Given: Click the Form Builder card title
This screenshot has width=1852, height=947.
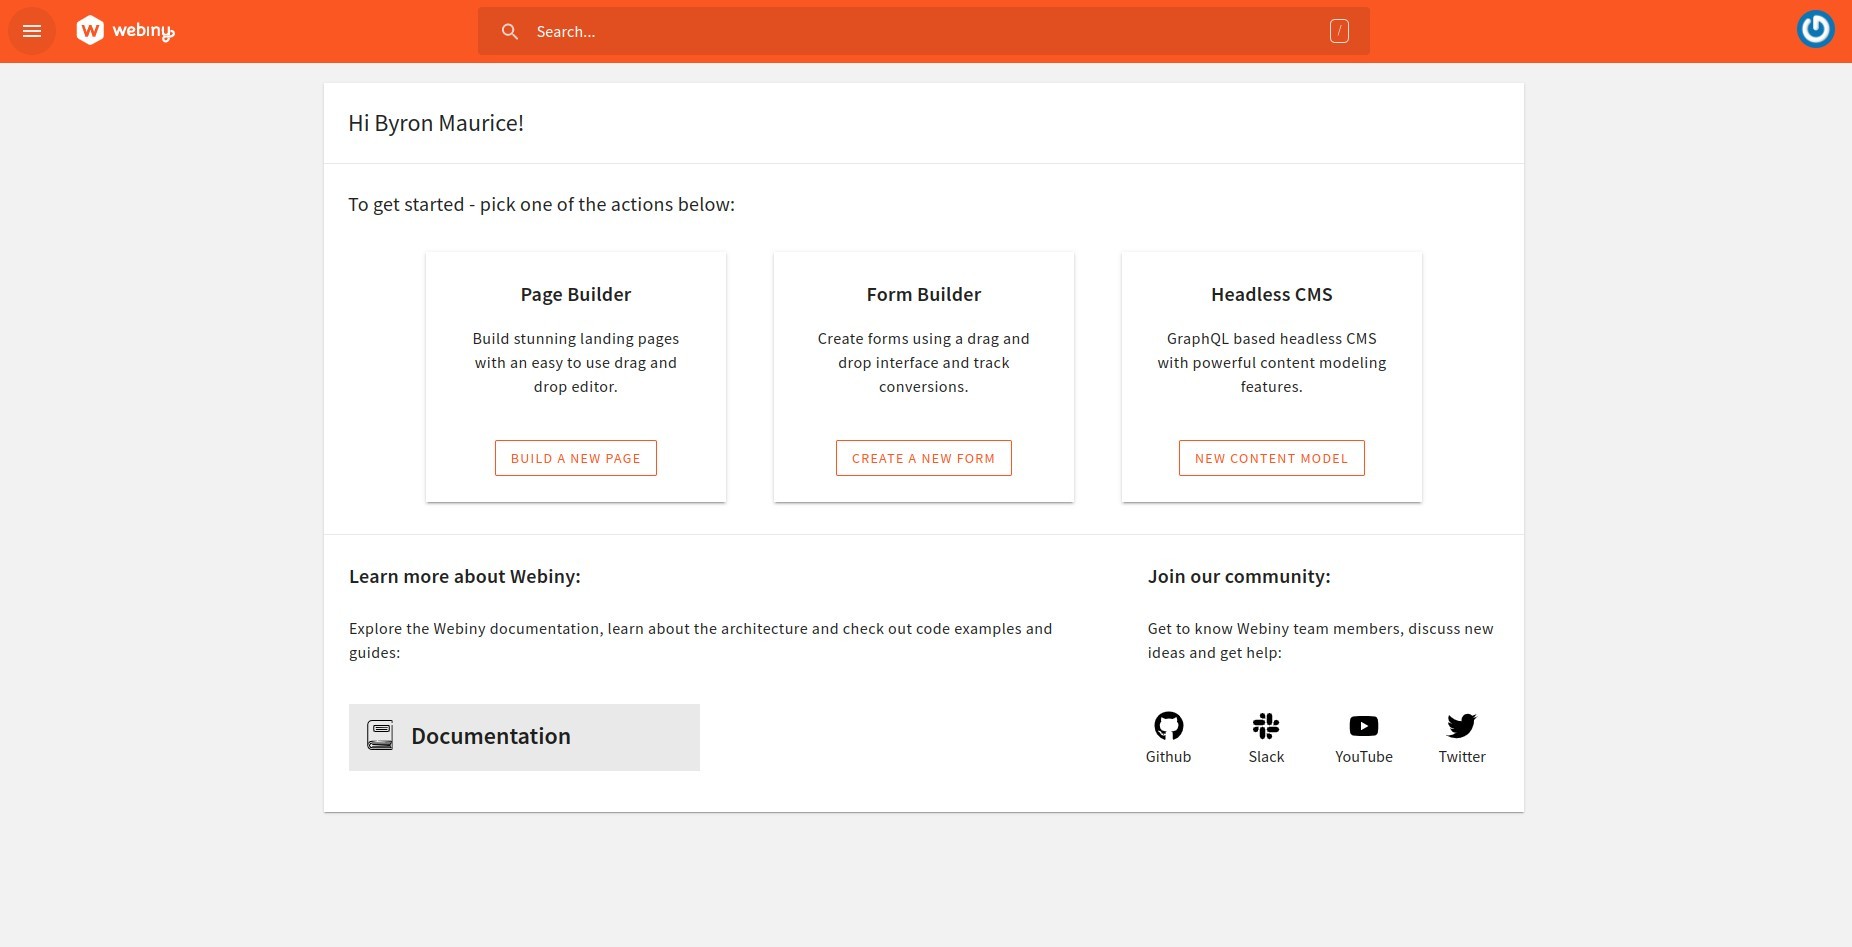Looking at the screenshot, I should [924, 295].
